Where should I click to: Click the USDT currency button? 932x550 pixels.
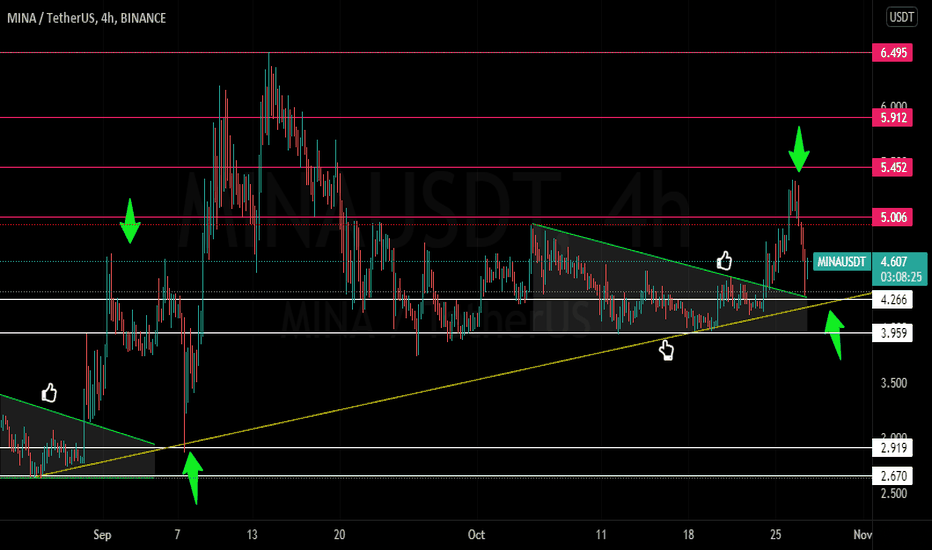point(901,17)
